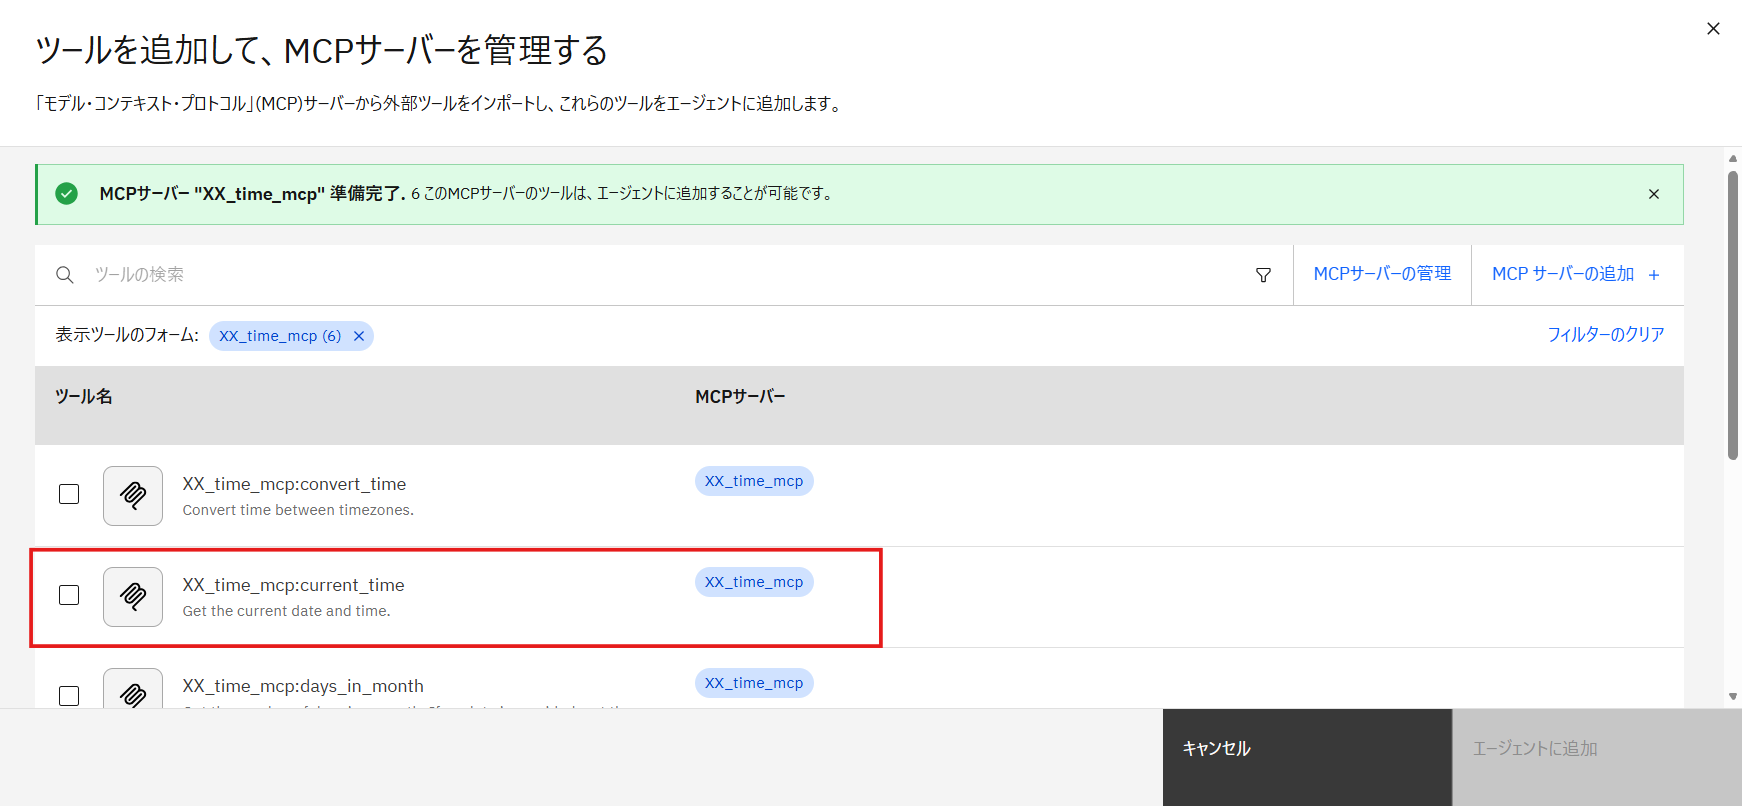Image resolution: width=1742 pixels, height=806 pixels.
Task: Click the XX_time_mcp tag in current_time row
Action: click(754, 582)
